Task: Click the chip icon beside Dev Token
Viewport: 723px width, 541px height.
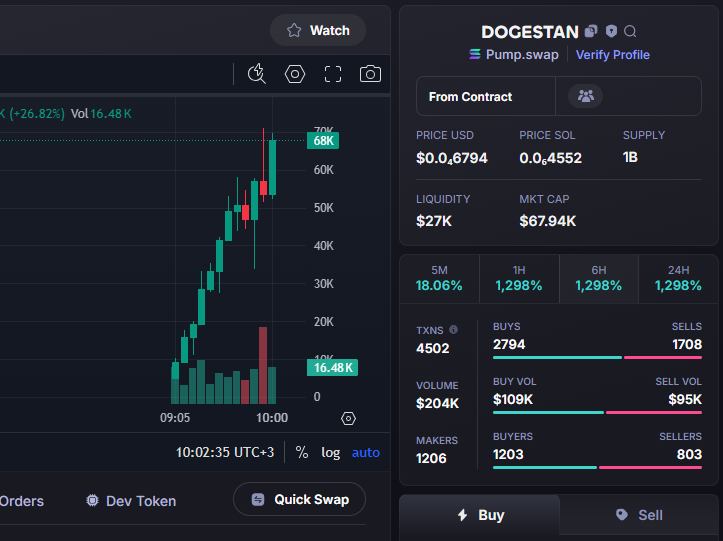Action: point(92,500)
